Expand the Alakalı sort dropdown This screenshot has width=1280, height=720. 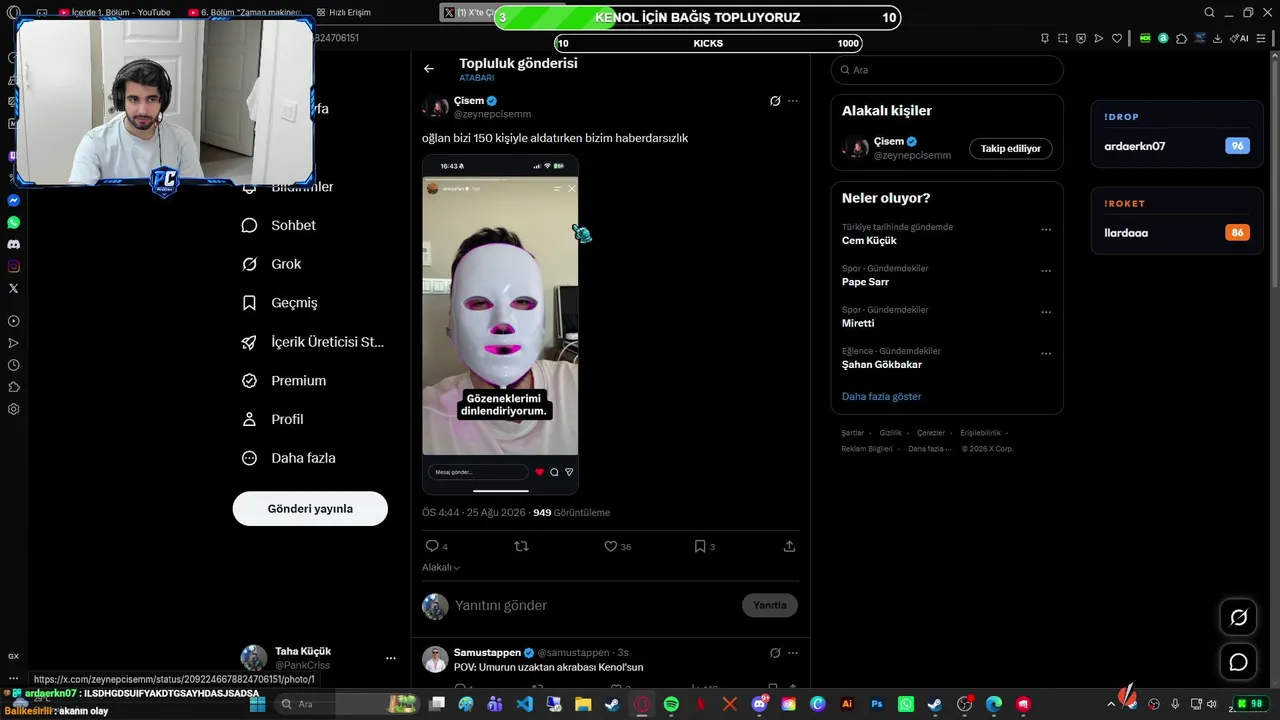441,567
